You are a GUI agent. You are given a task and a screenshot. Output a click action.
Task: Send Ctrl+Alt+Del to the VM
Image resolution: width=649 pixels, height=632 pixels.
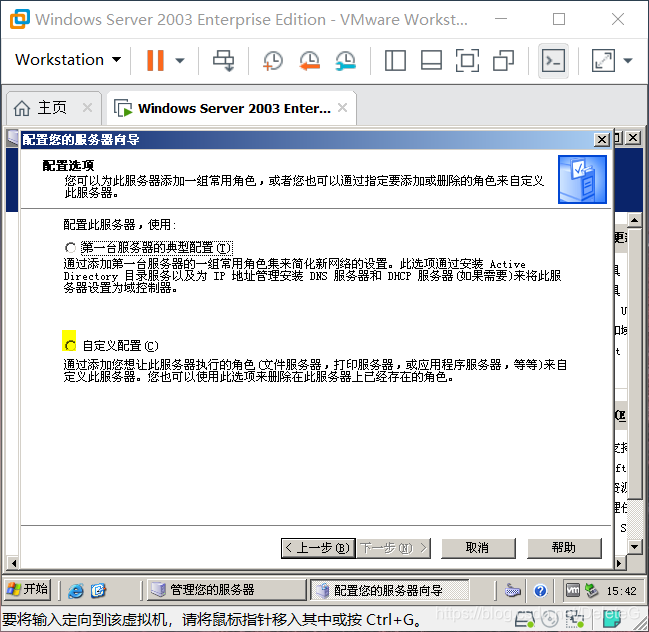tap(224, 60)
